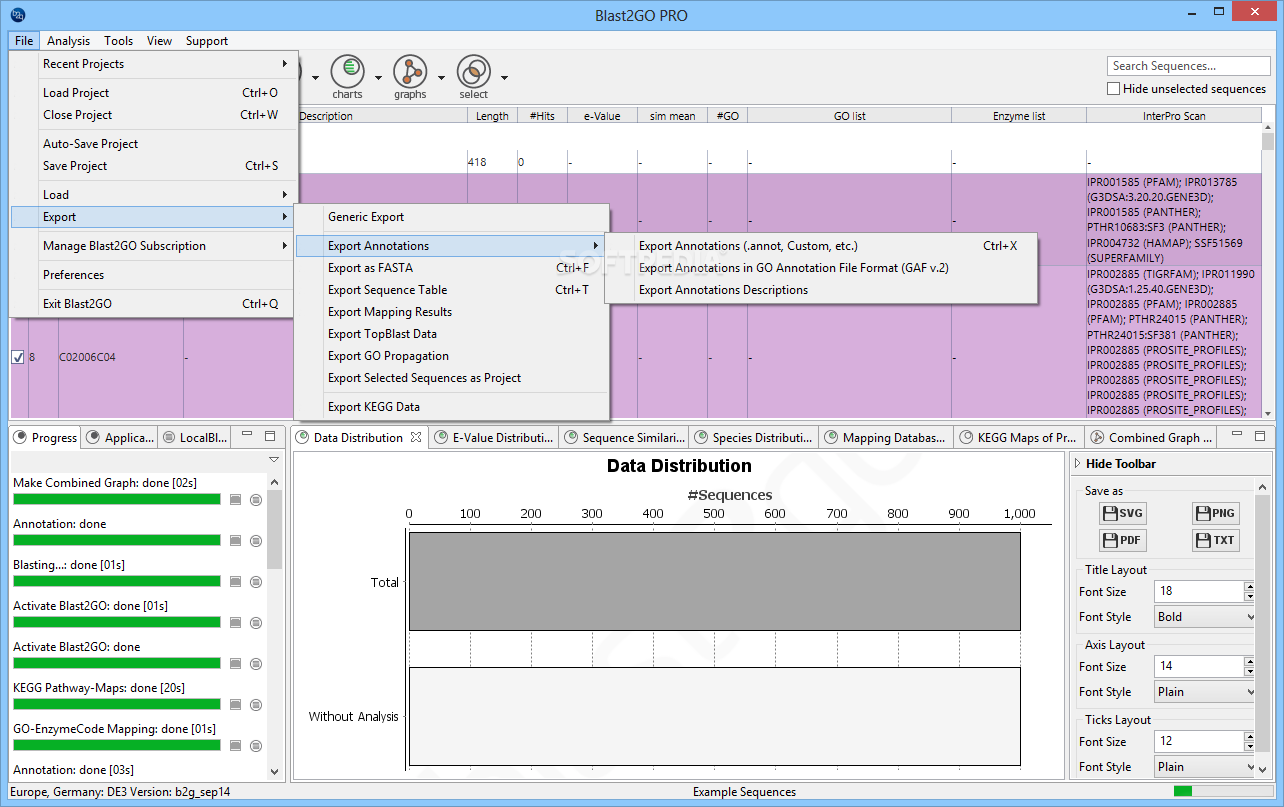Open the graphs dropdown arrow

pyautogui.click(x=441, y=77)
